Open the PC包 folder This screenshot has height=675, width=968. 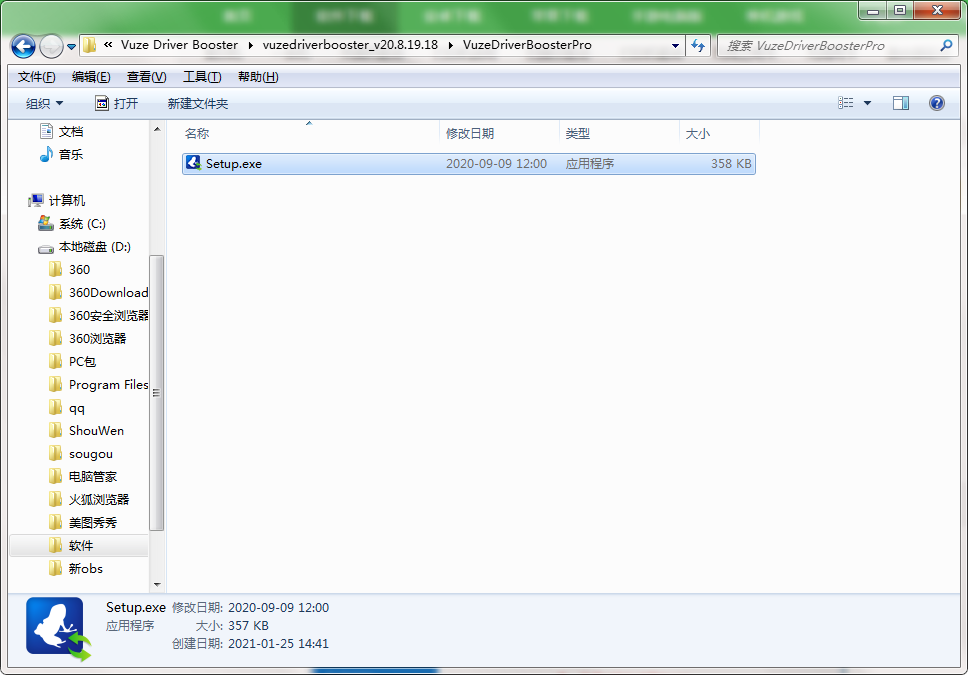pyautogui.click(x=82, y=362)
